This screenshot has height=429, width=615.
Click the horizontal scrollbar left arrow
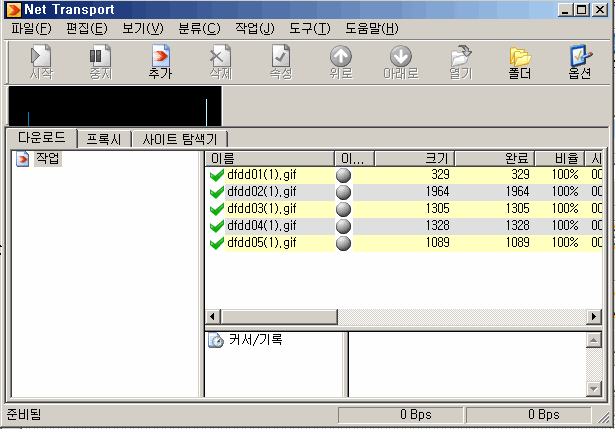point(213,316)
